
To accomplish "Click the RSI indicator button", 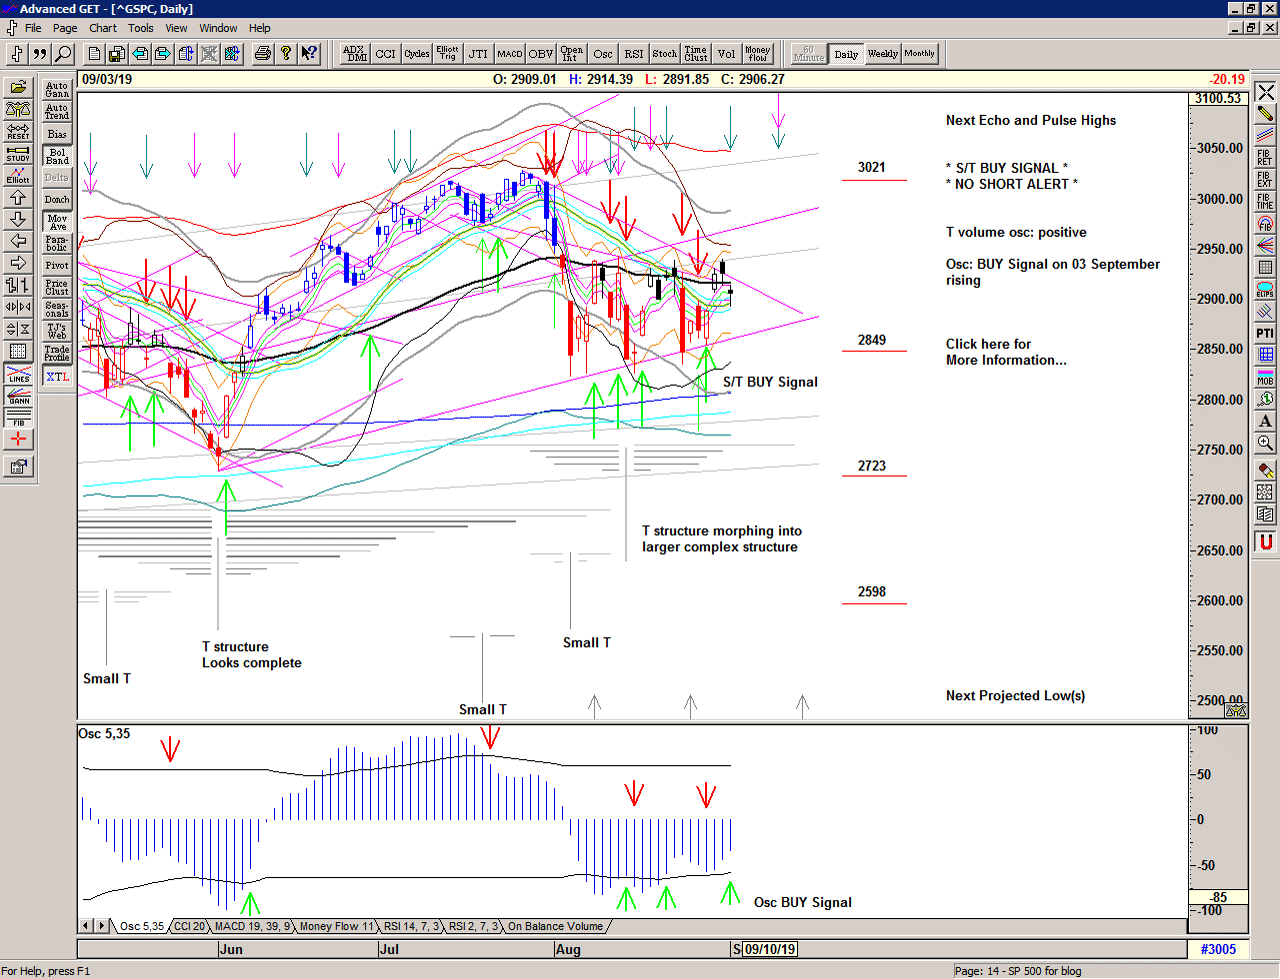I will 633,54.
